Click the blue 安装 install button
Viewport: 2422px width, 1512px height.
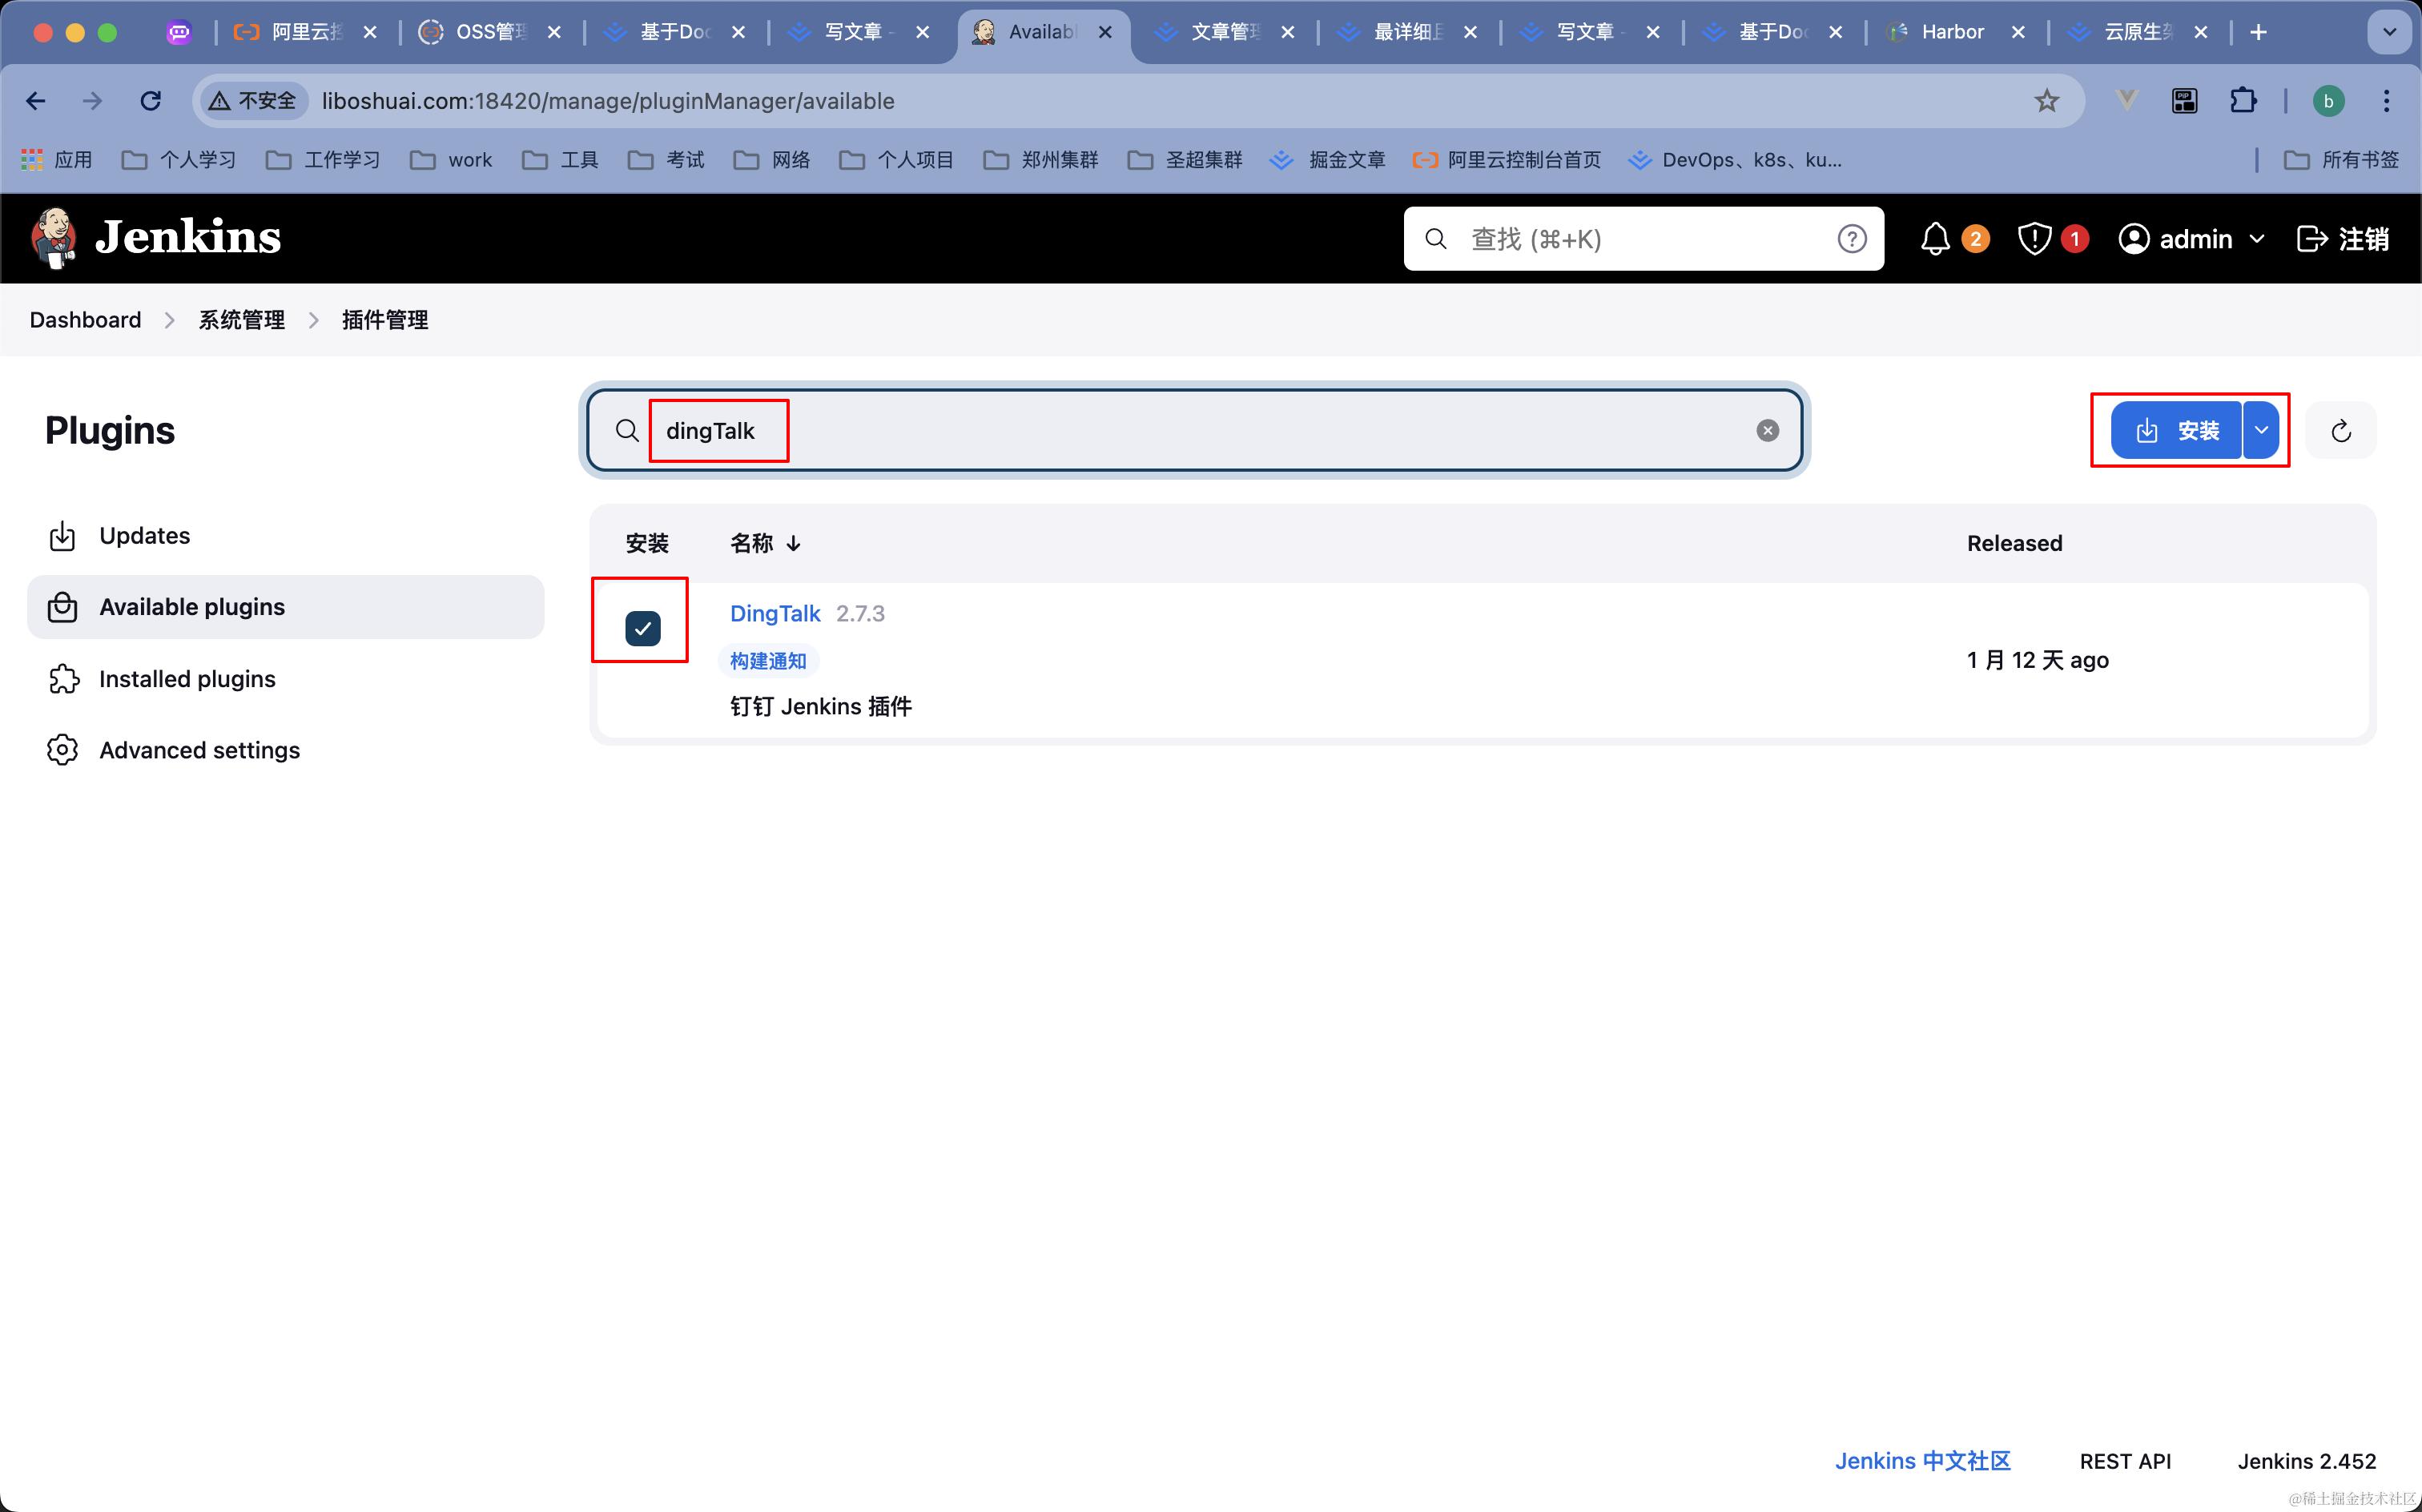click(2176, 431)
